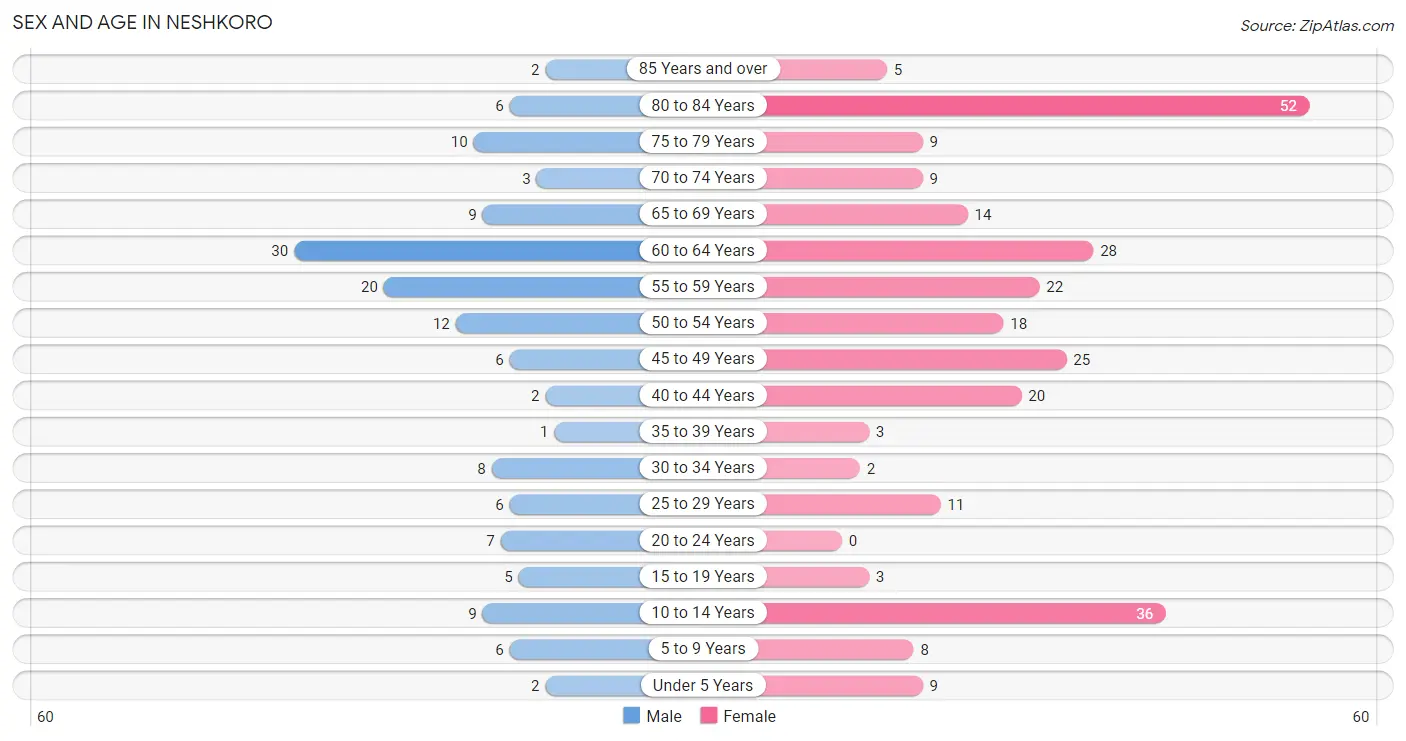
Task: Click the 40 to 44 Years female bar
Action: [x=892, y=395]
